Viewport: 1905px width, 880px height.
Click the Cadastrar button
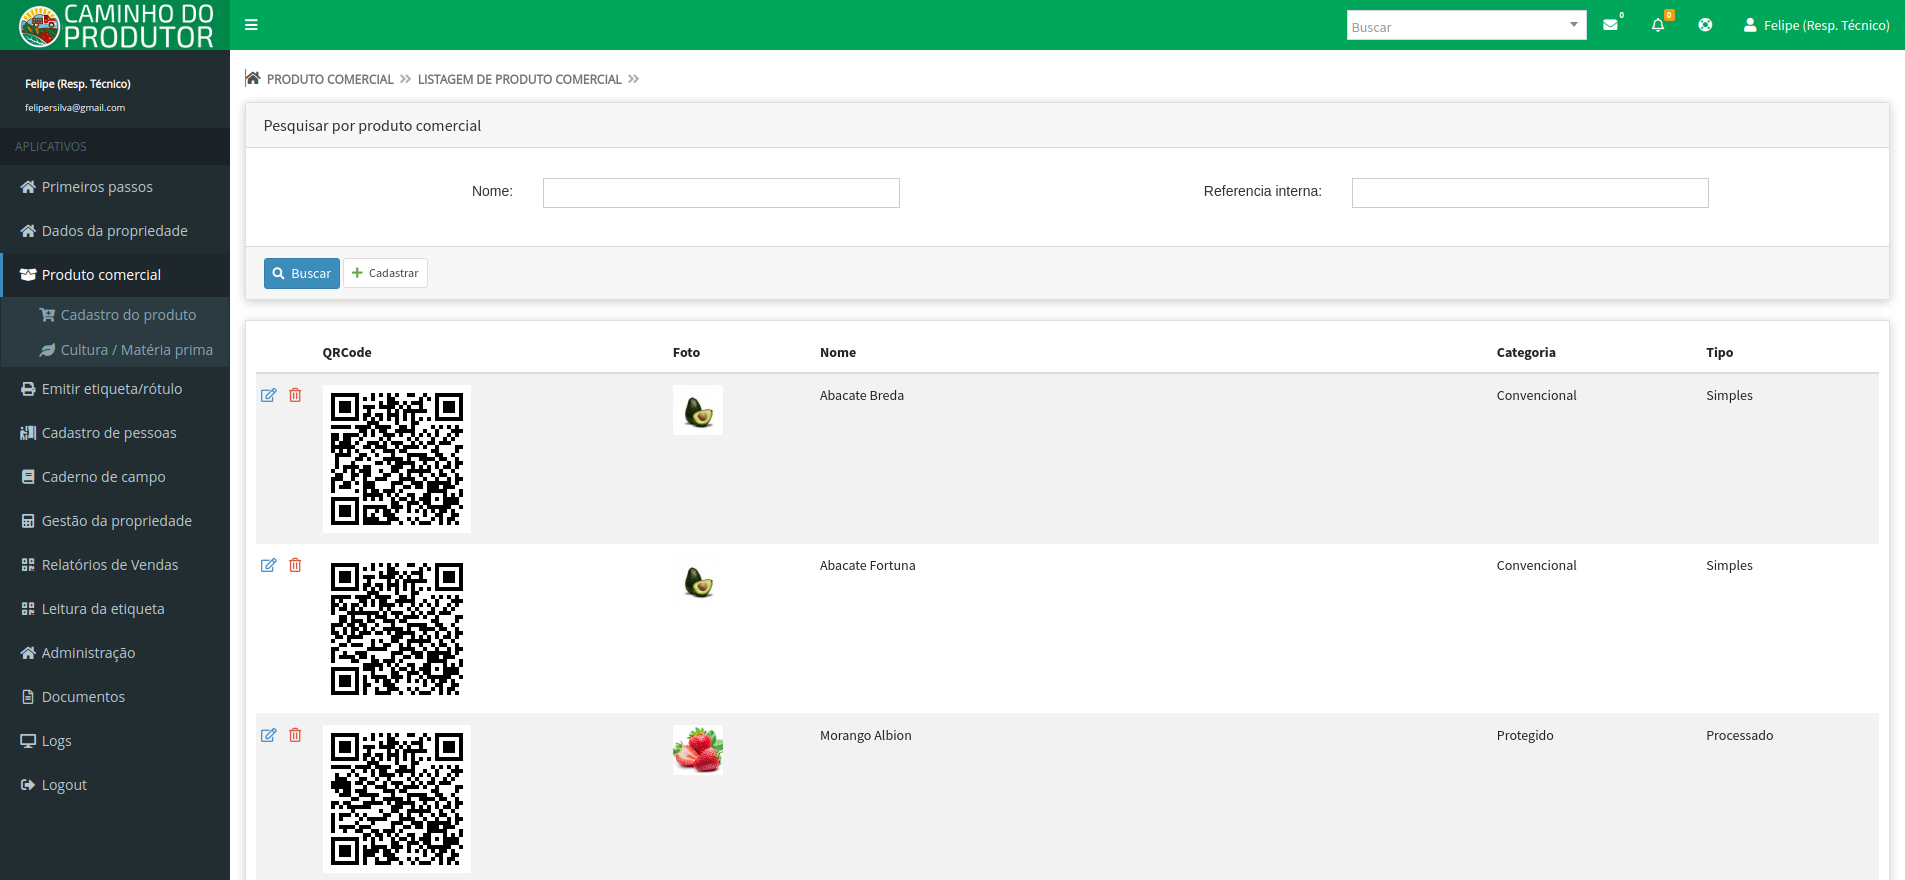point(385,273)
